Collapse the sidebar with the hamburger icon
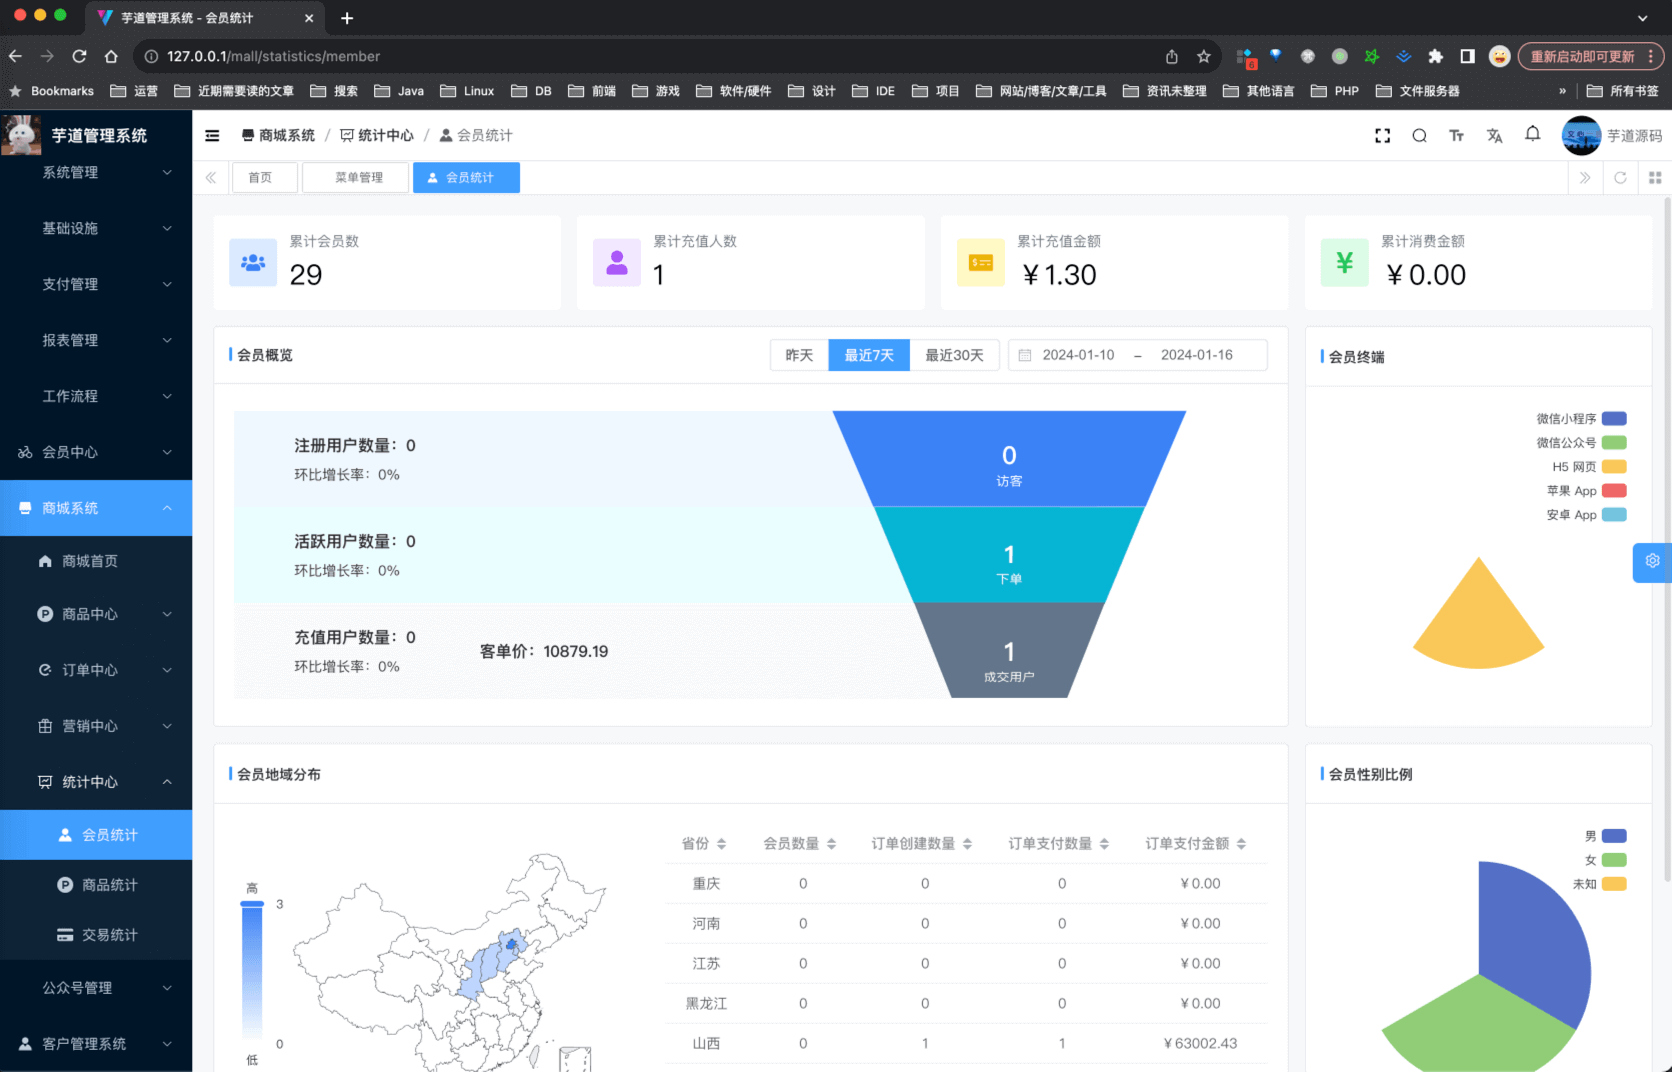This screenshot has width=1672, height=1072. coord(212,136)
